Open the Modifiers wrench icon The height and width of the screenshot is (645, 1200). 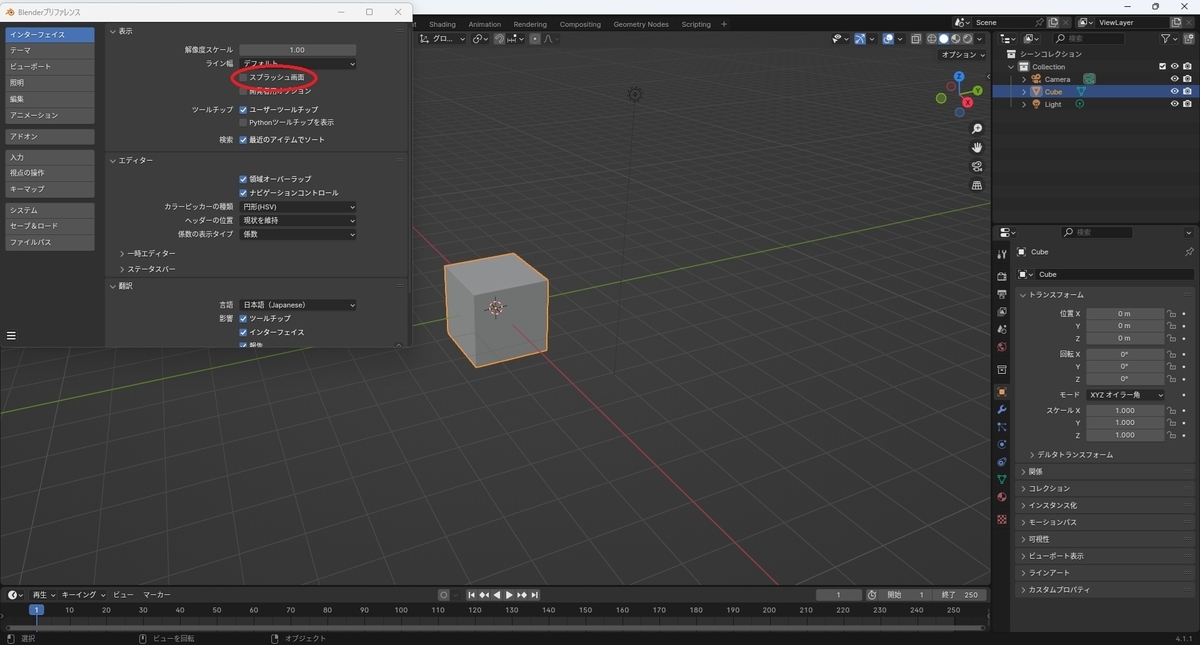coord(1002,410)
